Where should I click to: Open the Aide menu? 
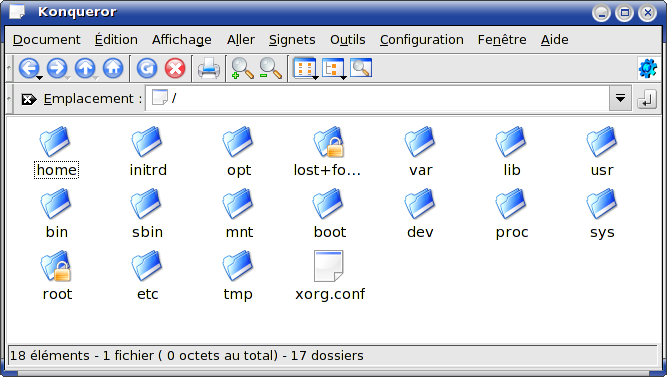[554, 40]
